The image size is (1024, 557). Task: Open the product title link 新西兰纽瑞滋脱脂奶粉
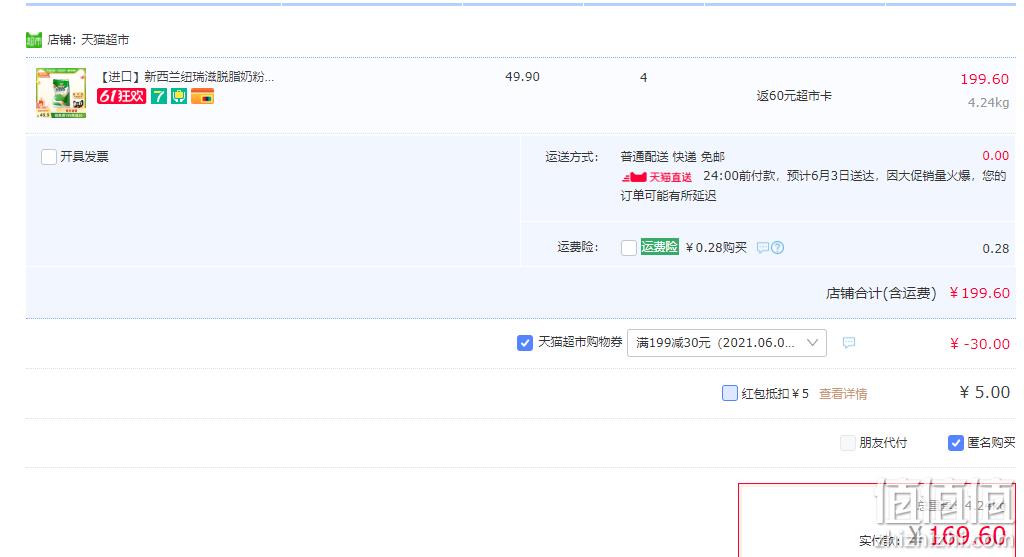(187, 76)
